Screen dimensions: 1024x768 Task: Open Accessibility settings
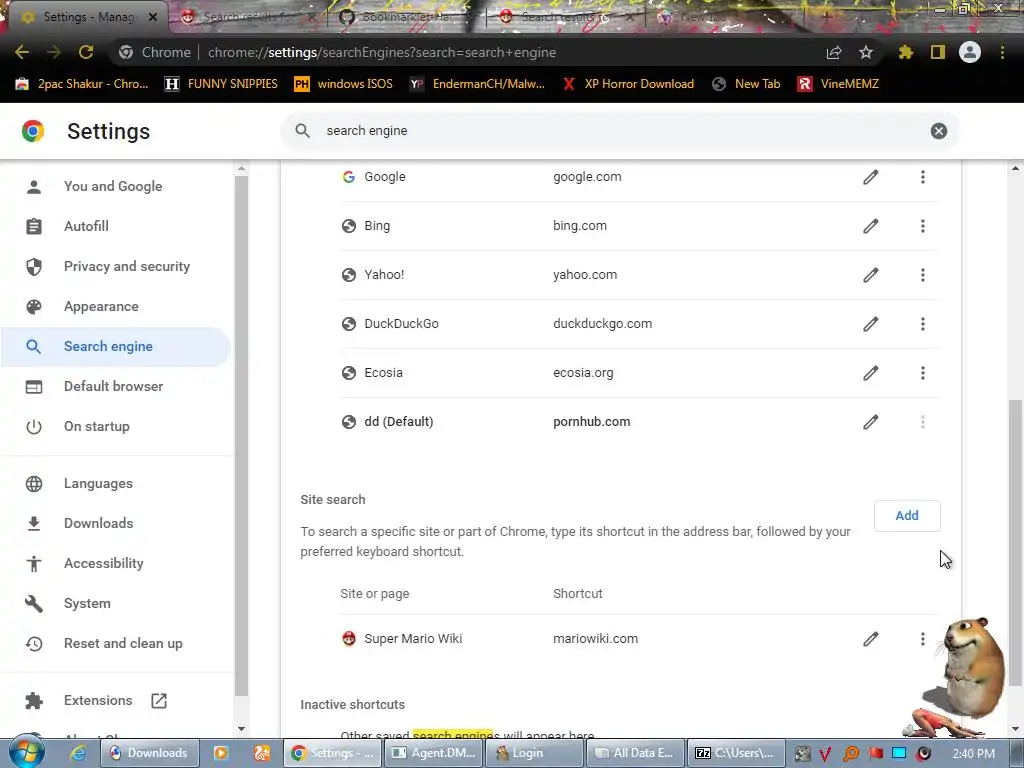point(116,564)
